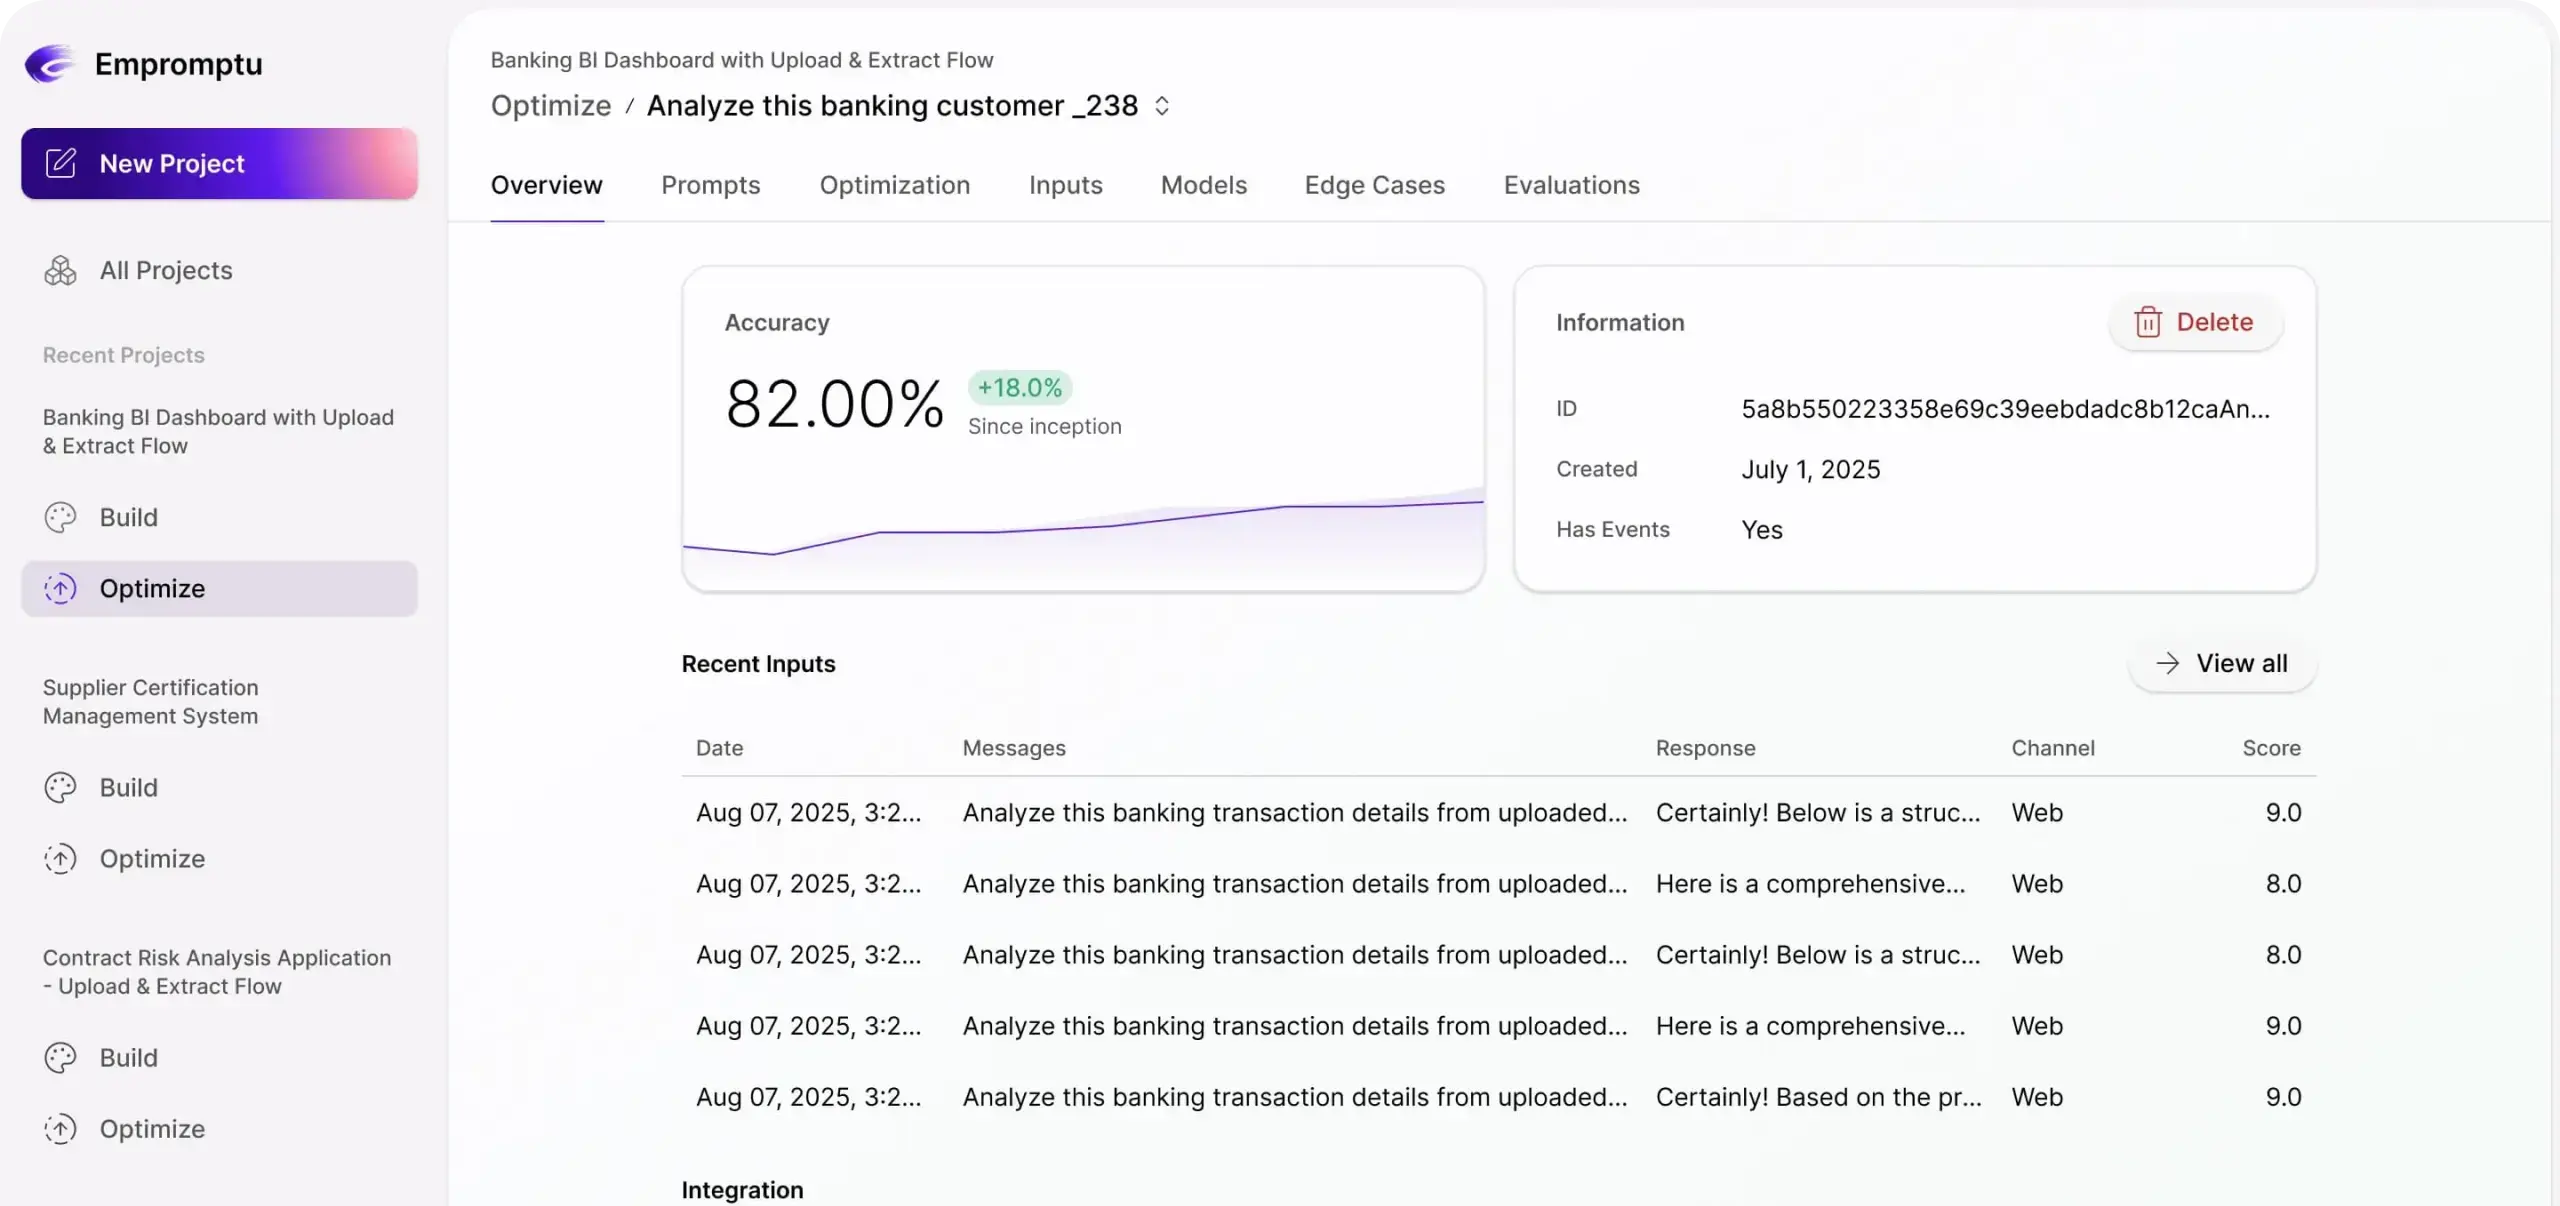Image resolution: width=2560 pixels, height=1206 pixels.
Task: Click the New Project button
Action: pyautogui.click(x=219, y=163)
